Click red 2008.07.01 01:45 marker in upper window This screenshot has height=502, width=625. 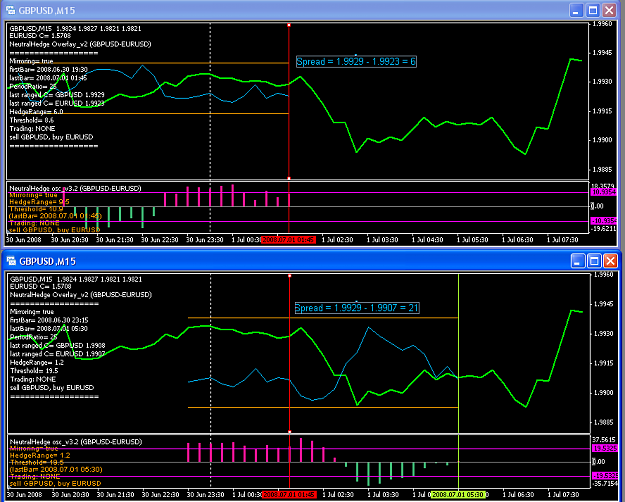289,240
